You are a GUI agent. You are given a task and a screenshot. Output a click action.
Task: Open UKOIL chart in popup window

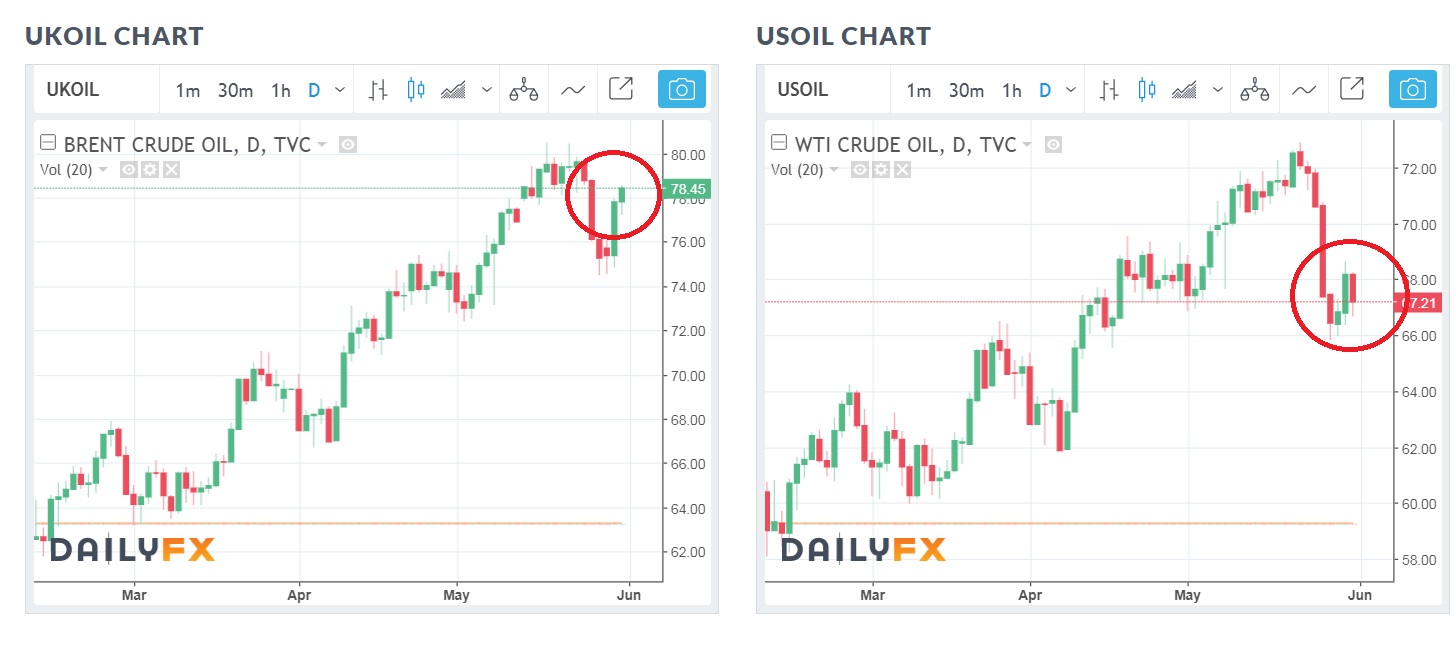click(x=620, y=89)
